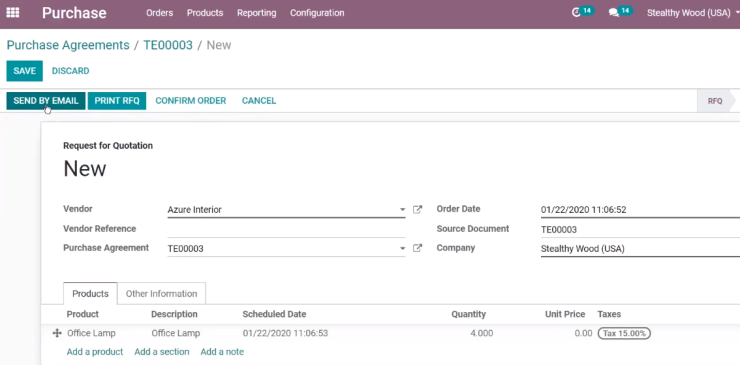Viewport: 740px width, 365px height.
Task: Click the Company field Stealthy Wood (USA)
Action: 640,249
